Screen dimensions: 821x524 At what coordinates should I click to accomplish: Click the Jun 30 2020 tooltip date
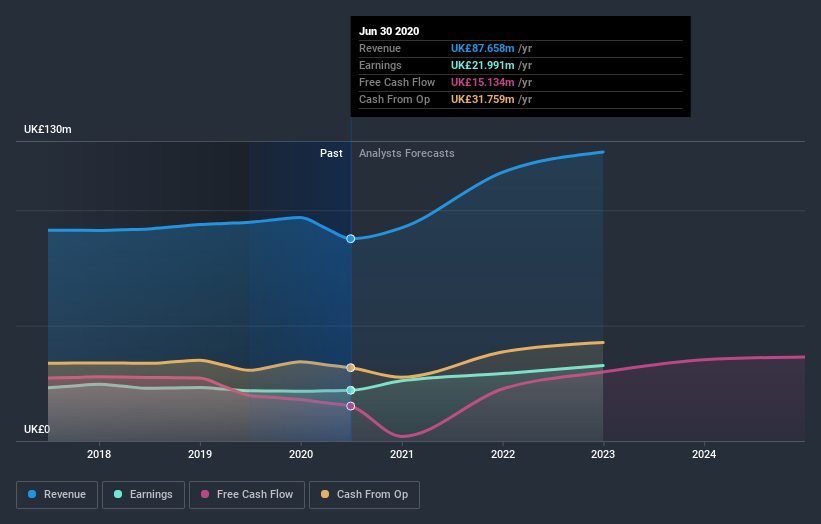coord(389,31)
